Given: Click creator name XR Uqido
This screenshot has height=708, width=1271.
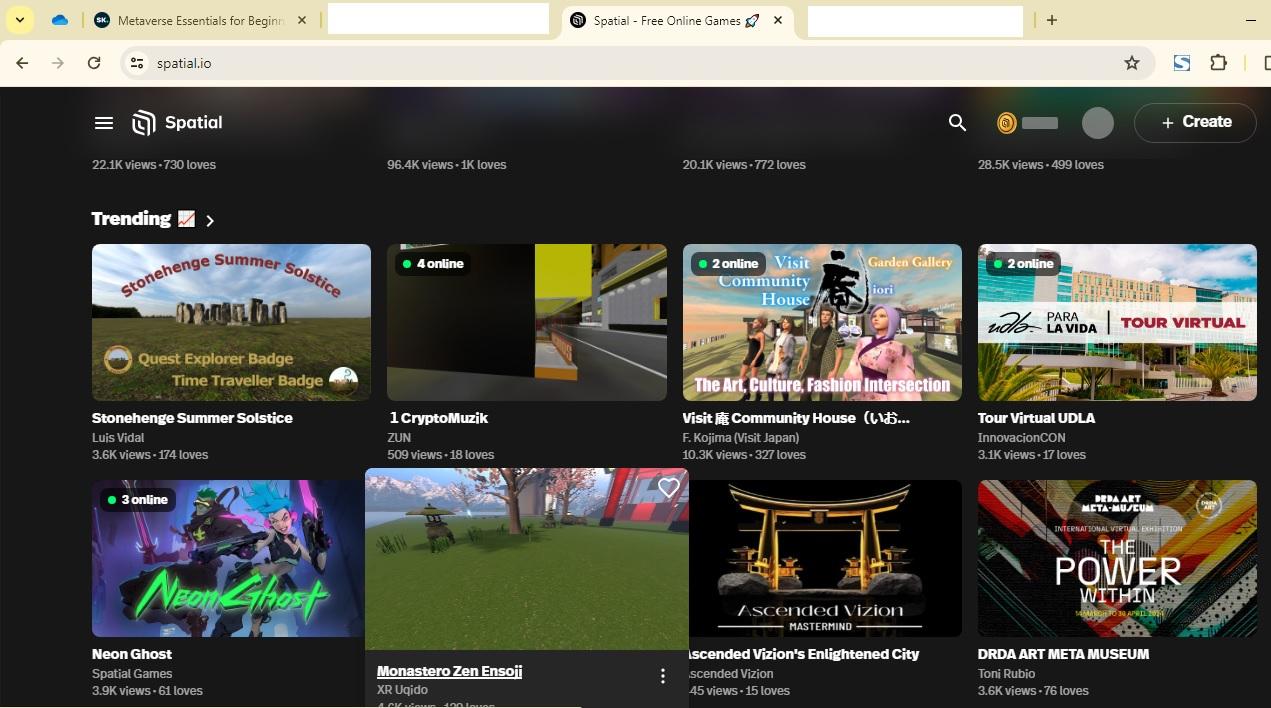Looking at the screenshot, I should pyautogui.click(x=402, y=690).
